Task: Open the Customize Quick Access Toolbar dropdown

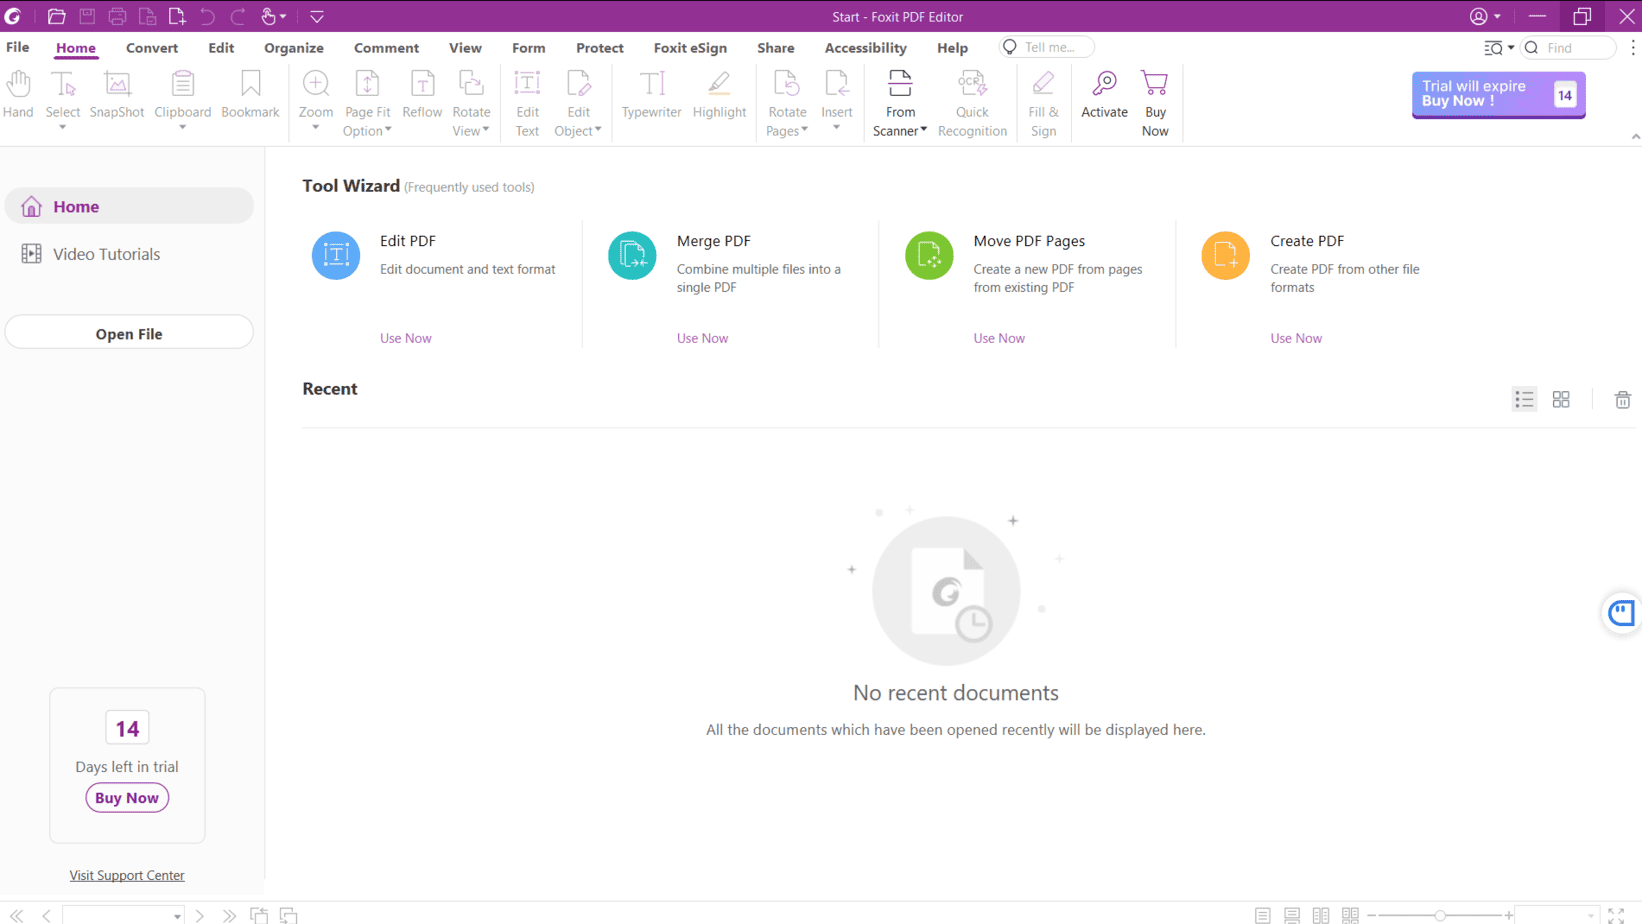Action: pyautogui.click(x=317, y=16)
